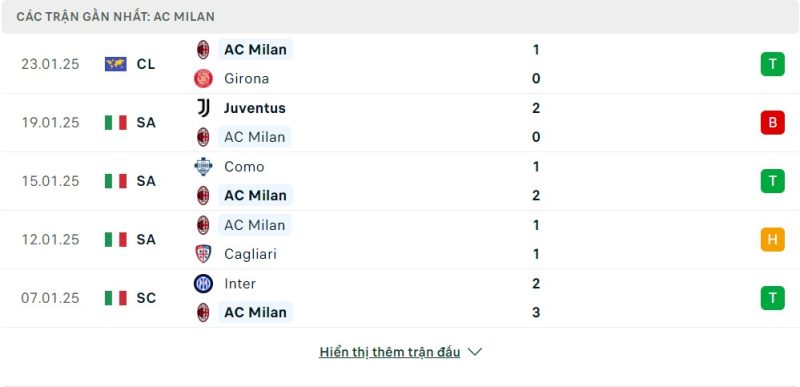The height and width of the screenshot is (387, 800).
Task: Open the Cagliari team name
Action: [250, 254]
